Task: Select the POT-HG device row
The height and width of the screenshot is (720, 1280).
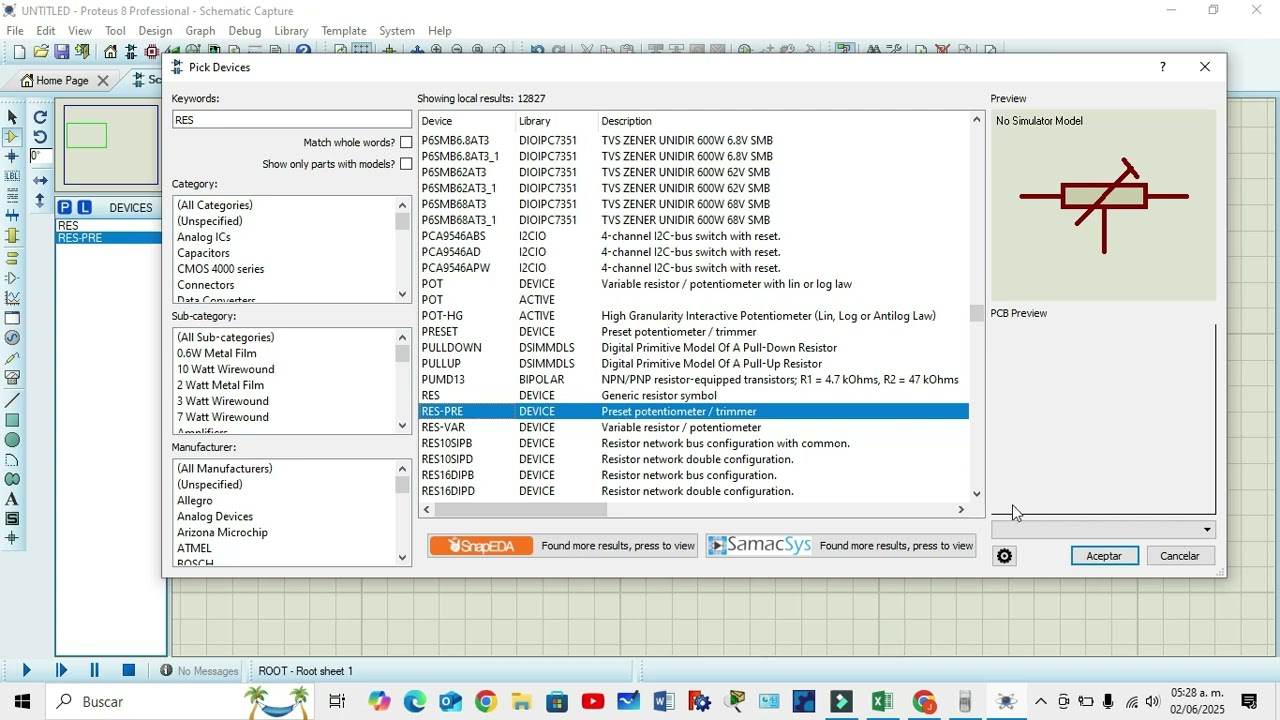Action: (x=693, y=316)
